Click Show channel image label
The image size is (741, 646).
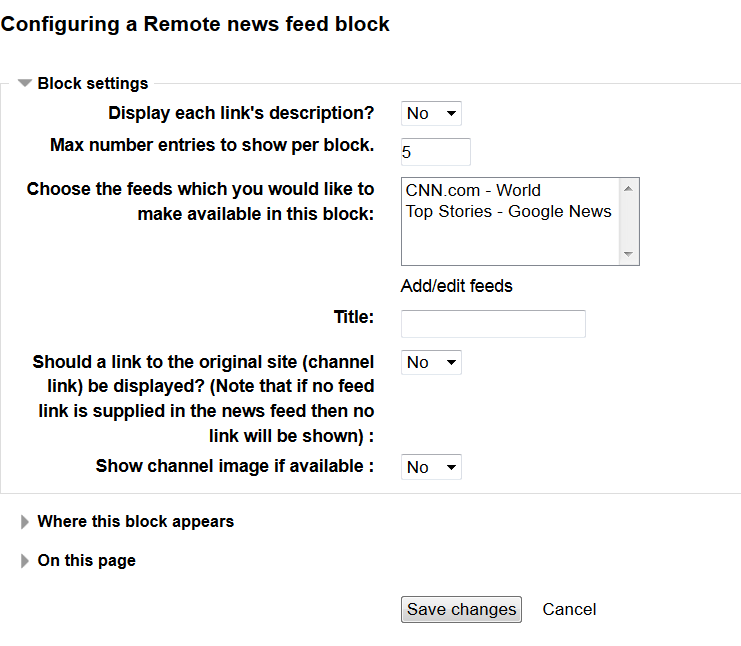[235, 466]
